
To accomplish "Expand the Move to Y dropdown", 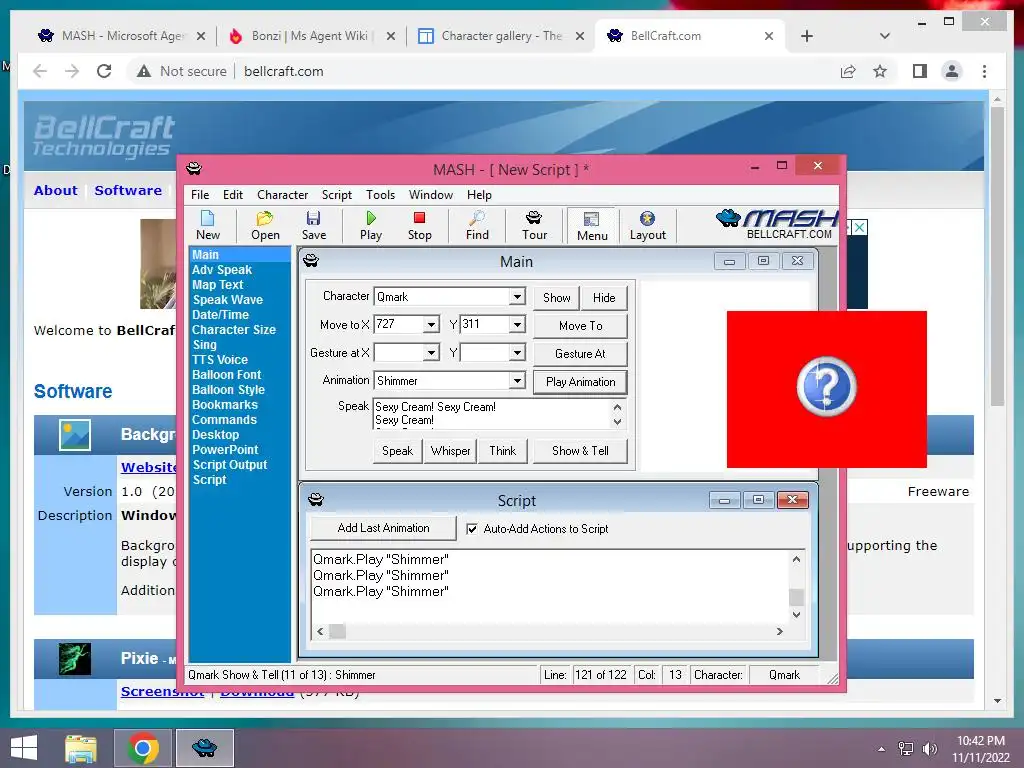I will (x=517, y=325).
